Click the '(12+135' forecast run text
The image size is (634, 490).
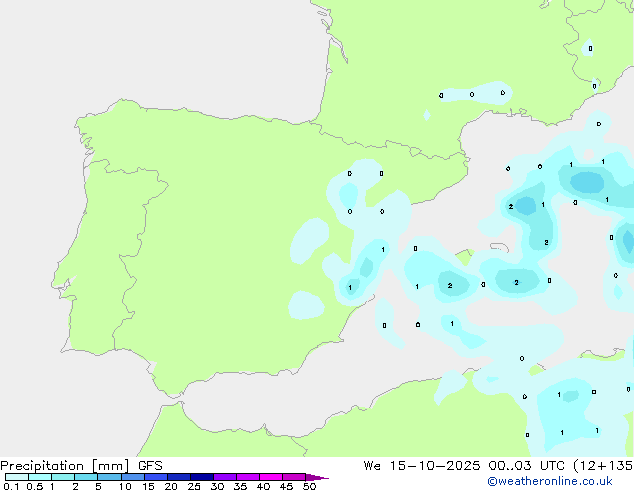click(602, 466)
